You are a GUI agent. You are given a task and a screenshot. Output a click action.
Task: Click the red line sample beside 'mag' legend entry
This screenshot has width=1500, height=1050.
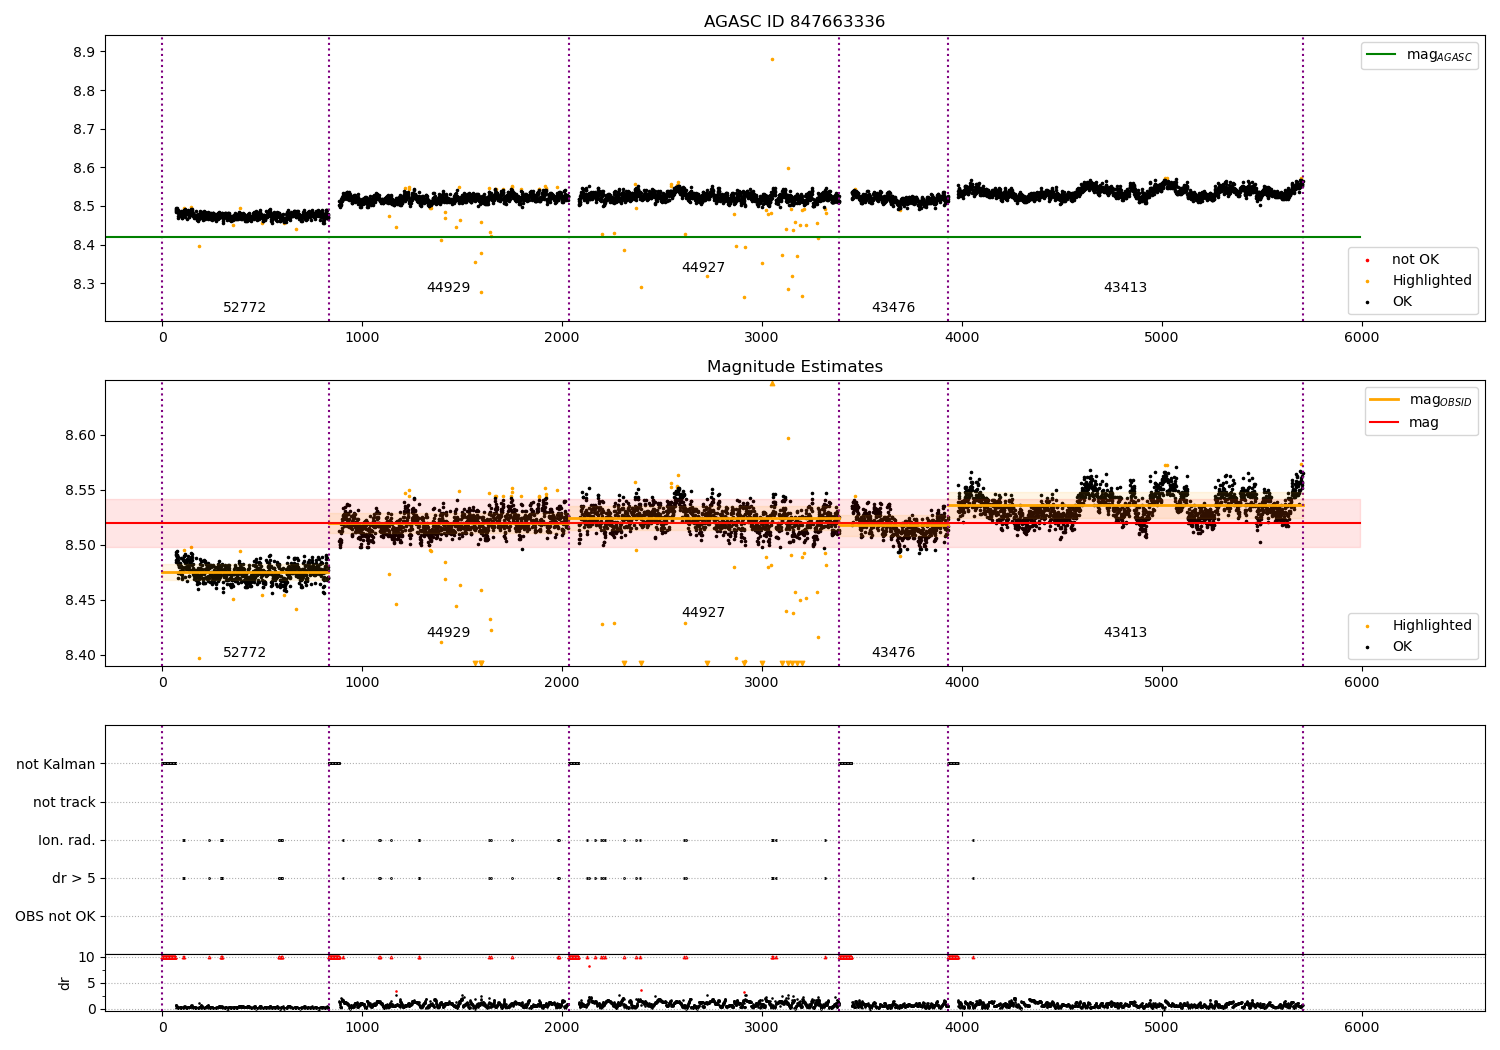(1385, 423)
